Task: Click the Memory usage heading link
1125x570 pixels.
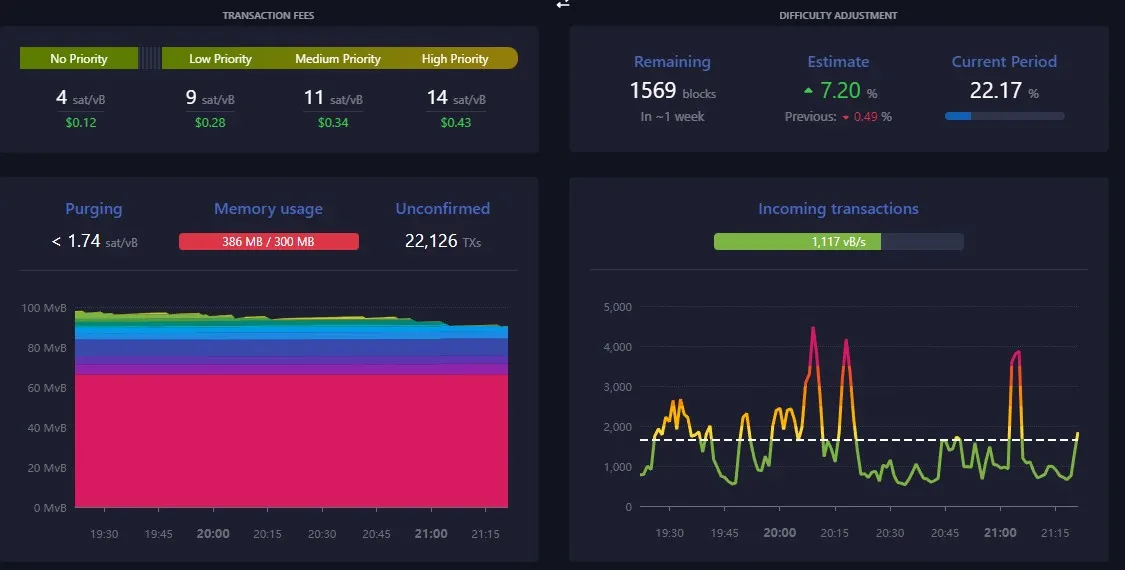Action: pos(268,209)
